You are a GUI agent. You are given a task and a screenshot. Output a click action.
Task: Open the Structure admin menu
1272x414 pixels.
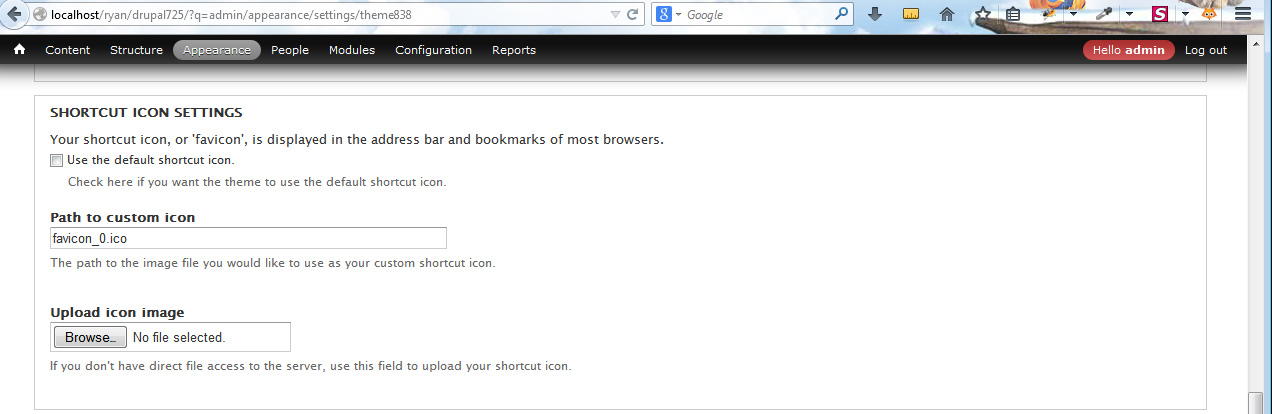(136, 50)
